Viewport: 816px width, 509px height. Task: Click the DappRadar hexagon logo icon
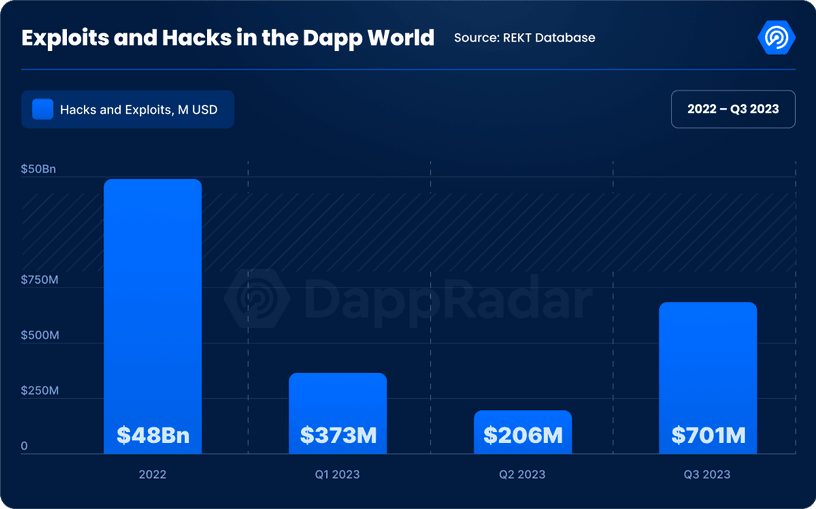pos(776,37)
